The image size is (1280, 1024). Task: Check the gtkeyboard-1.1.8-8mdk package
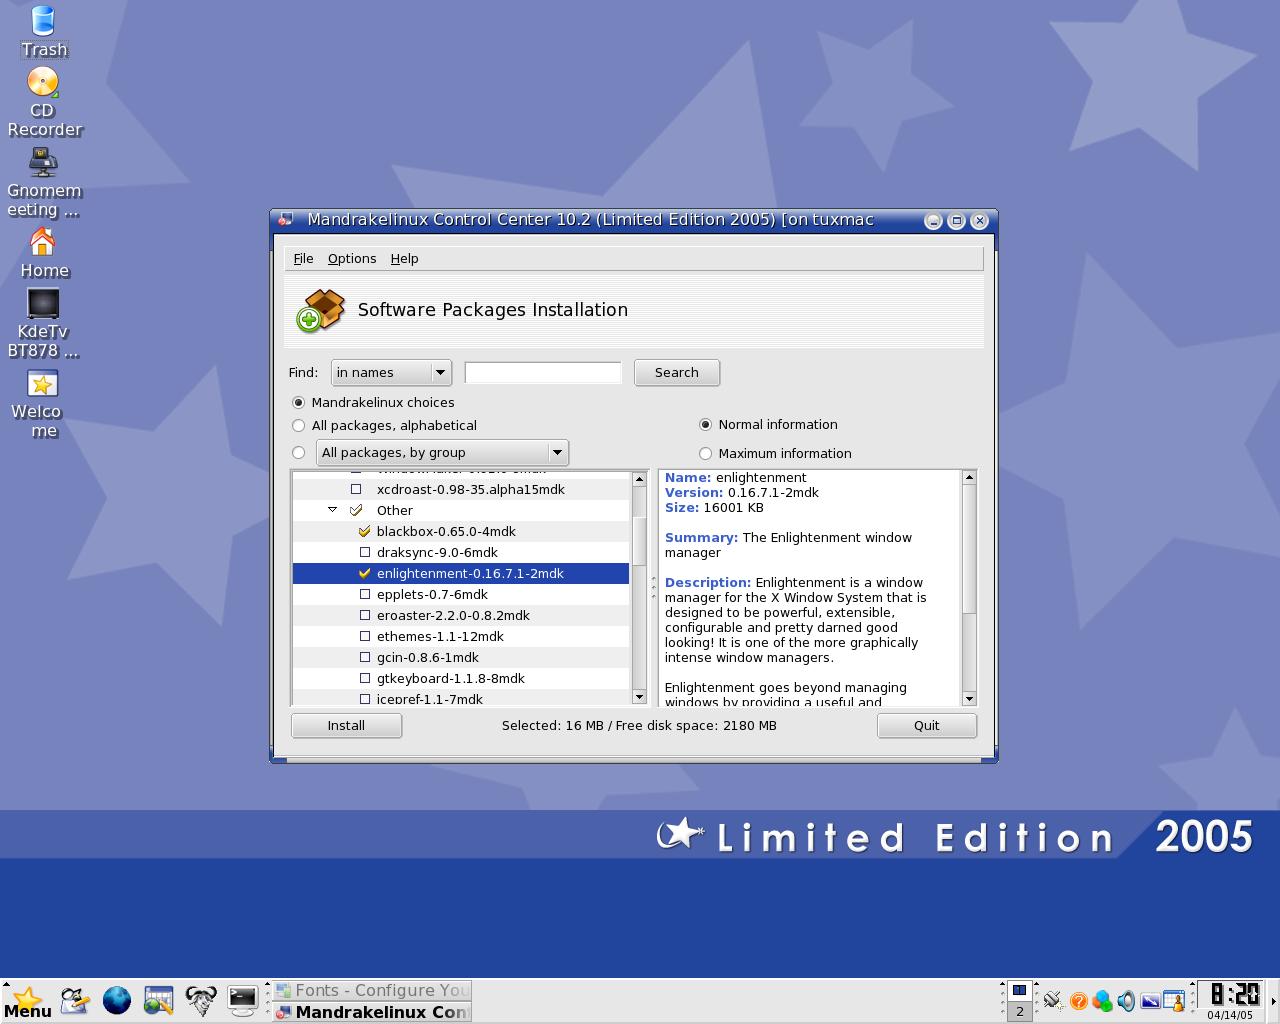pos(365,678)
